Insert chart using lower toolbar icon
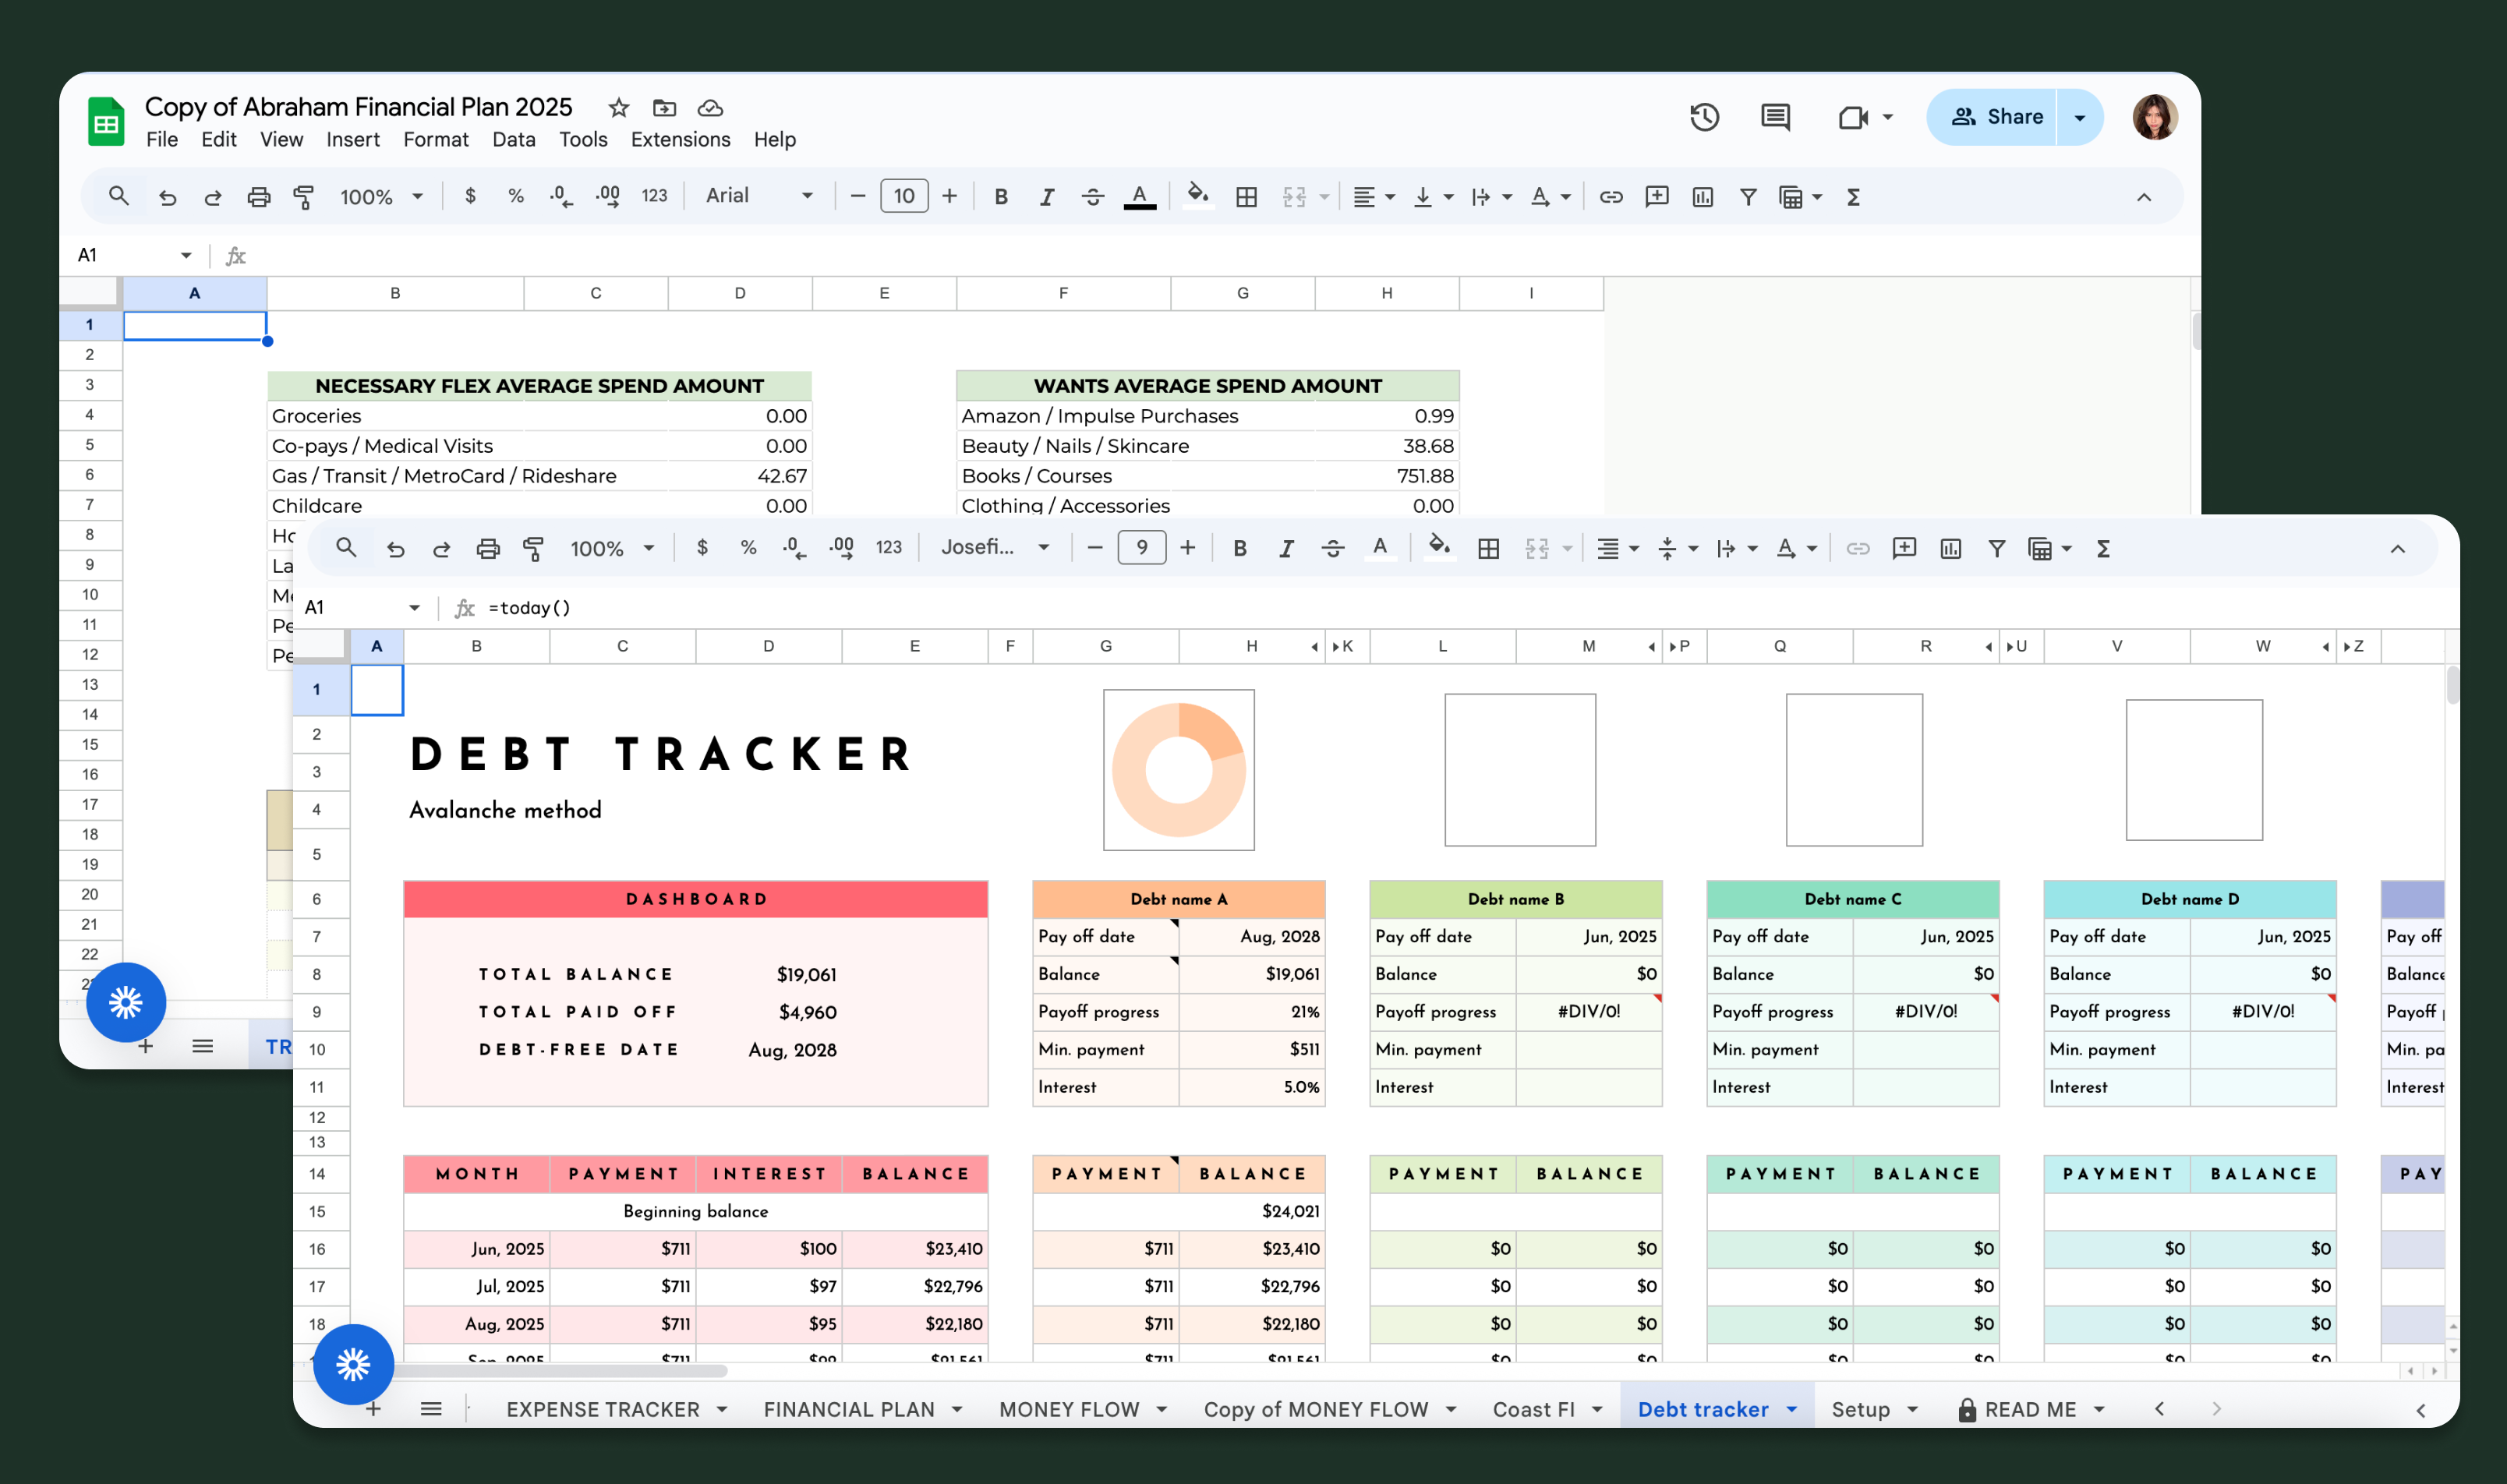This screenshot has width=2507, height=1484. click(x=1950, y=548)
